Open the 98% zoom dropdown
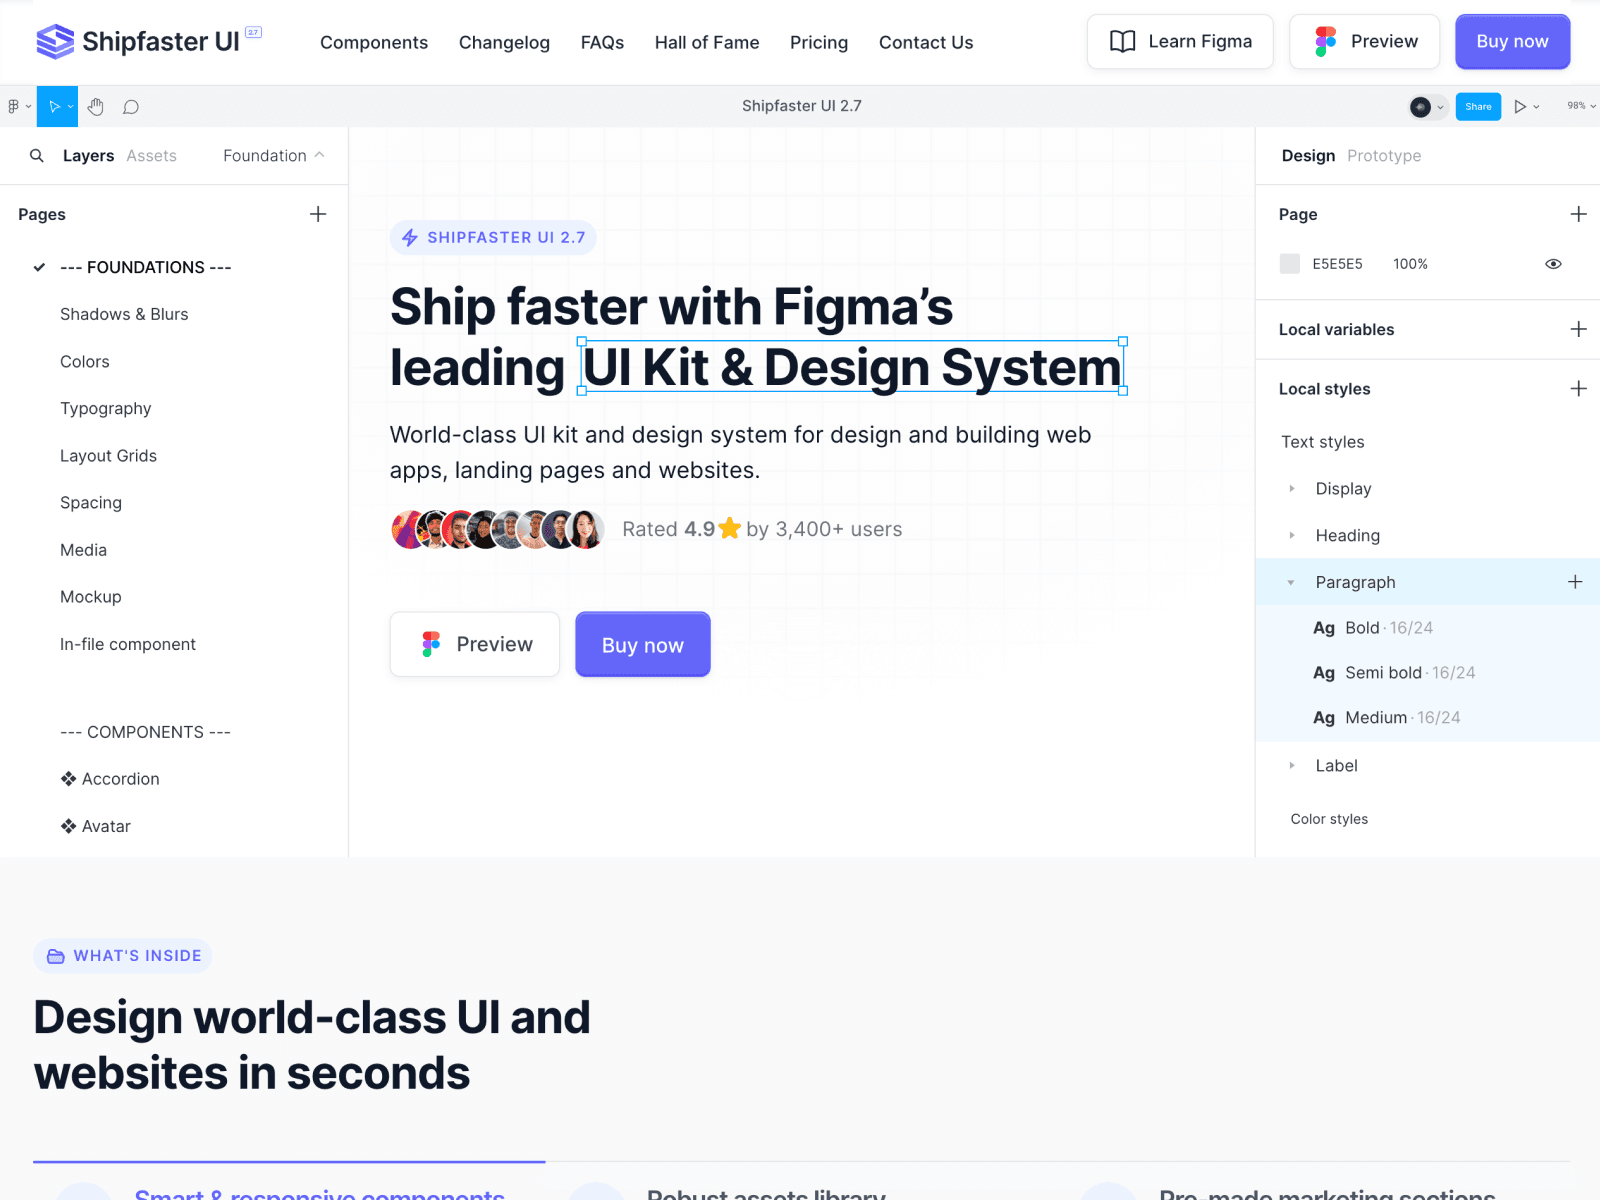 (x=1581, y=106)
